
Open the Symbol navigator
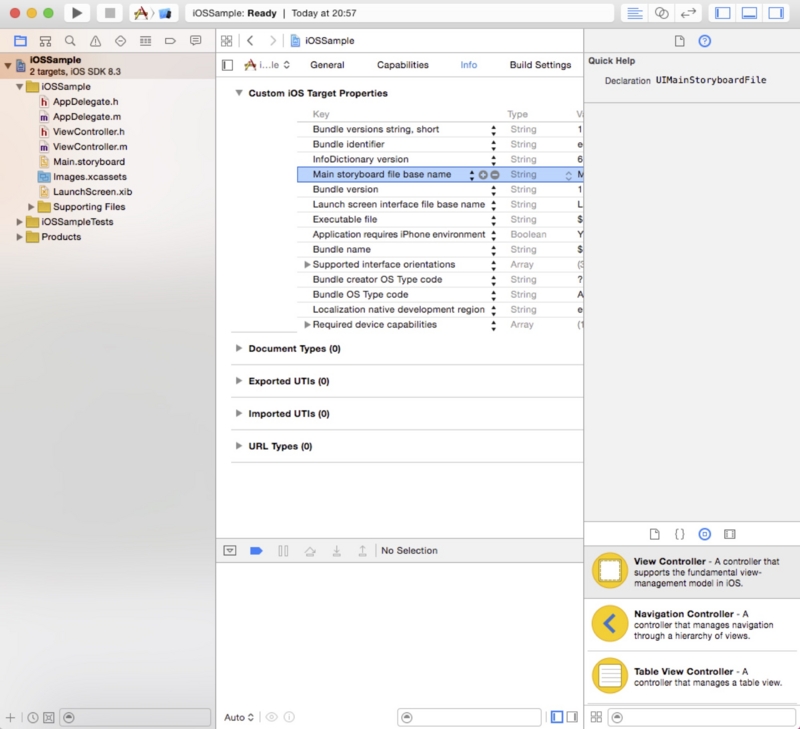click(45, 41)
